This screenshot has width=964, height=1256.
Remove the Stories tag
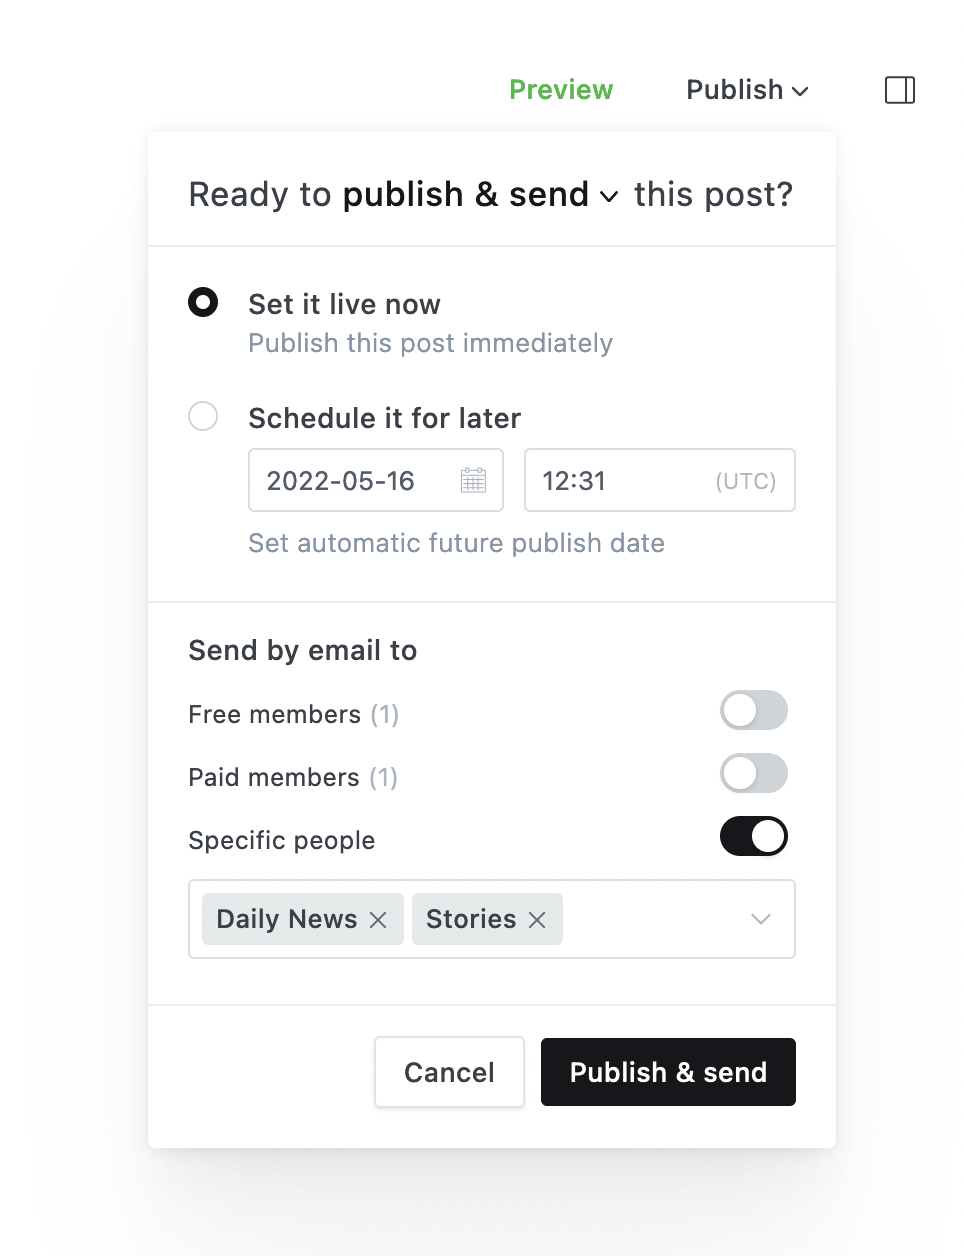(537, 920)
